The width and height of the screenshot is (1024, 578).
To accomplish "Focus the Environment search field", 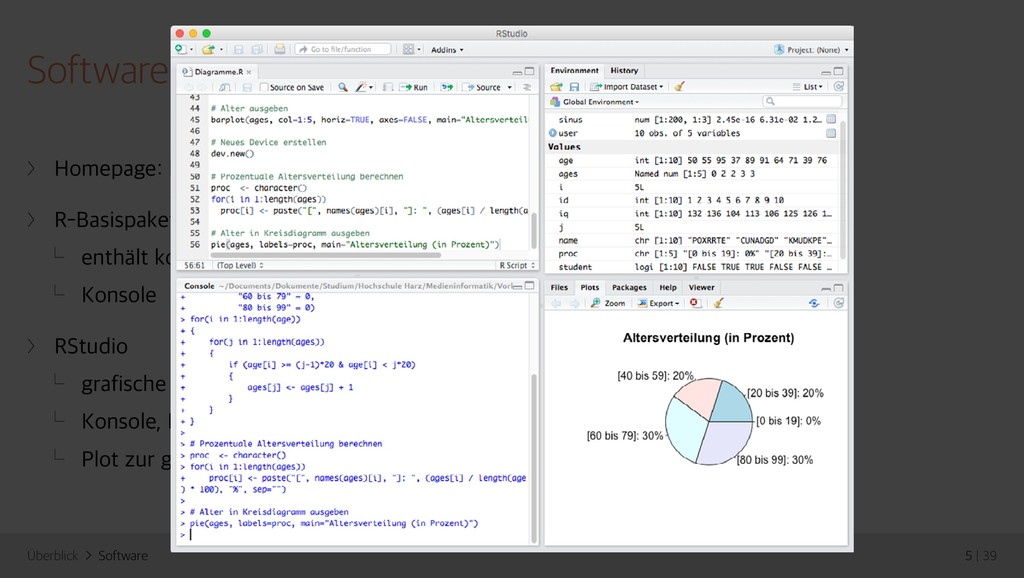I will pos(802,101).
